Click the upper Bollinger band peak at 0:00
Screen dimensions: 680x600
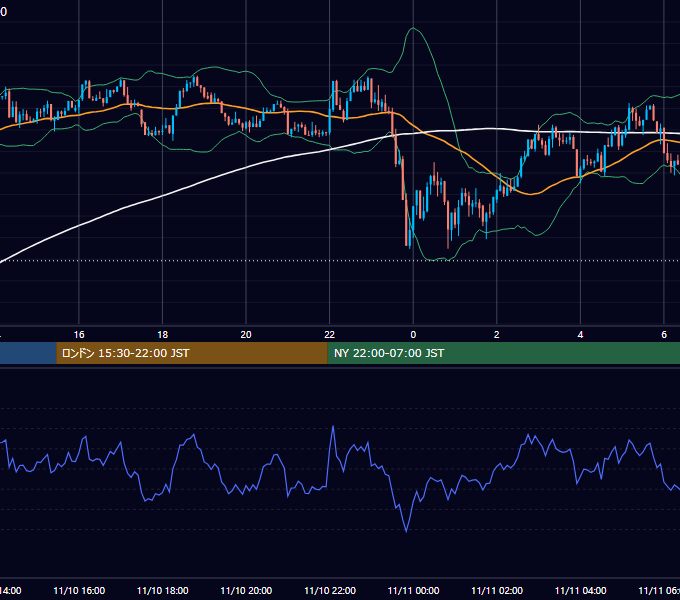tap(413, 29)
